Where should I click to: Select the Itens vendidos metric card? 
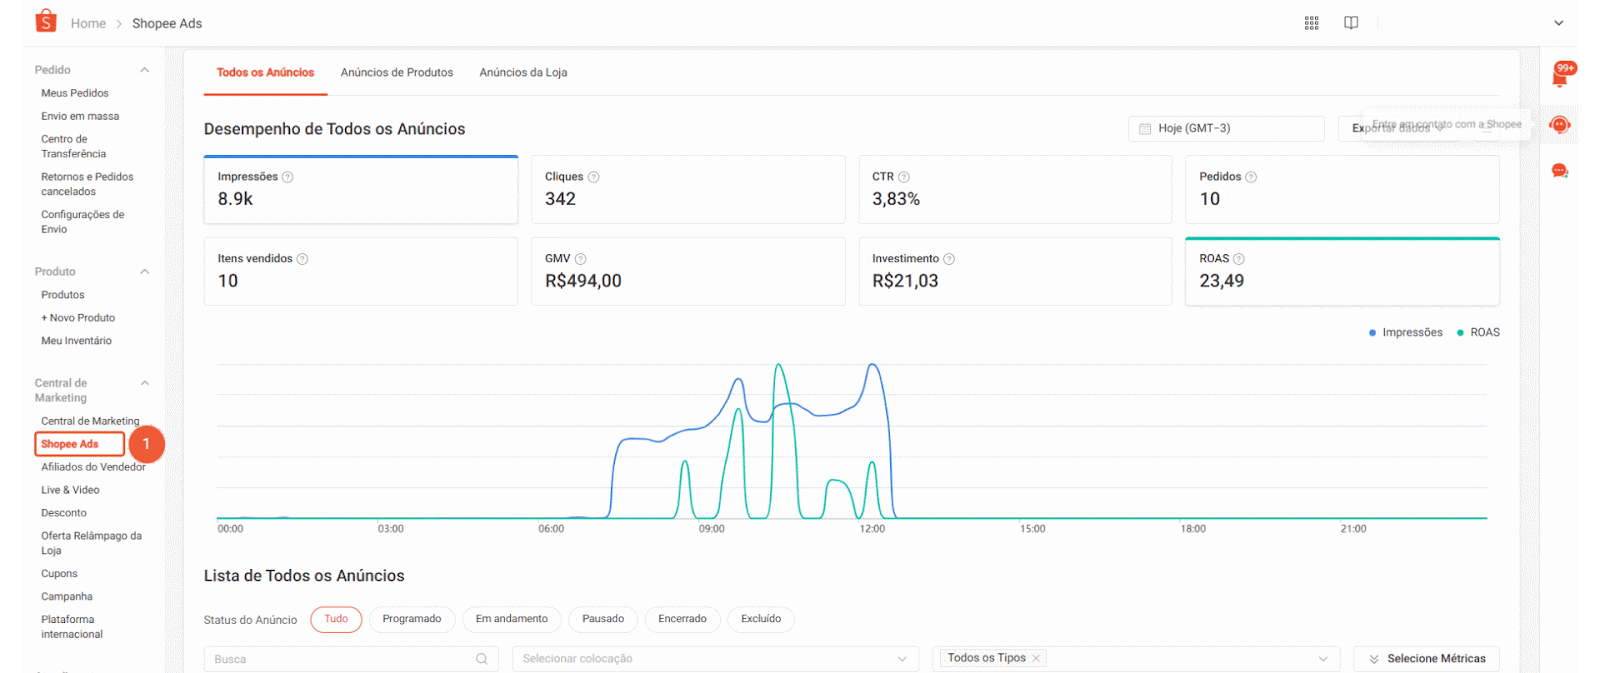[361, 271]
